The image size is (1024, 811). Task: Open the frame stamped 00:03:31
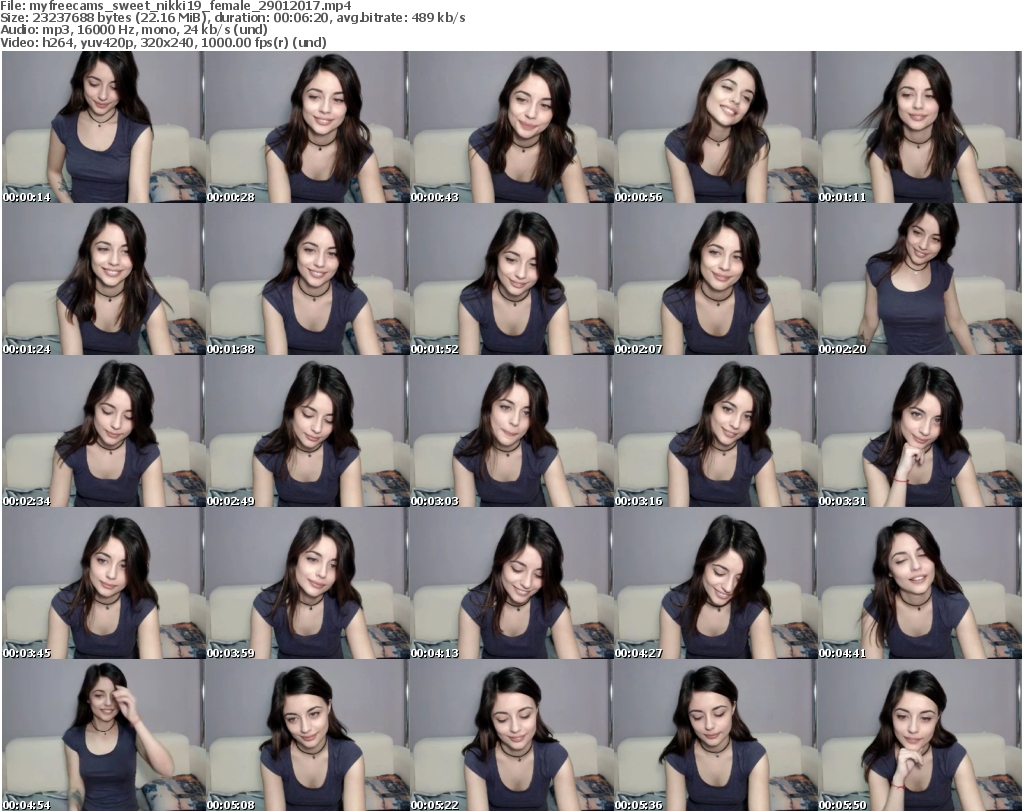click(919, 431)
